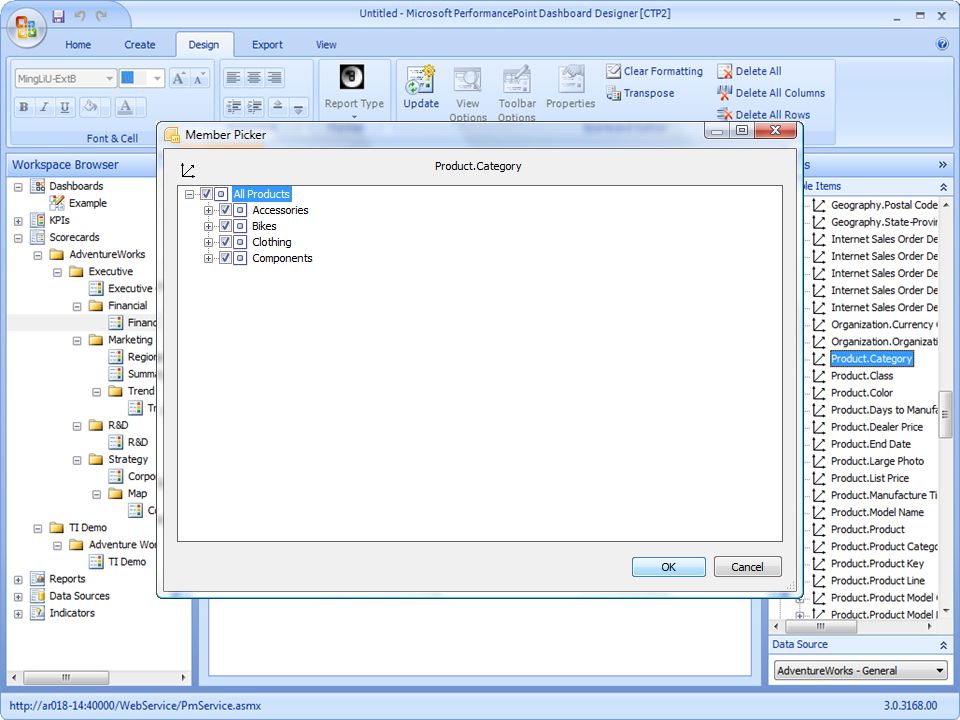Uncheck the Bikes checkbox
The image size is (960, 720).
pos(225,226)
